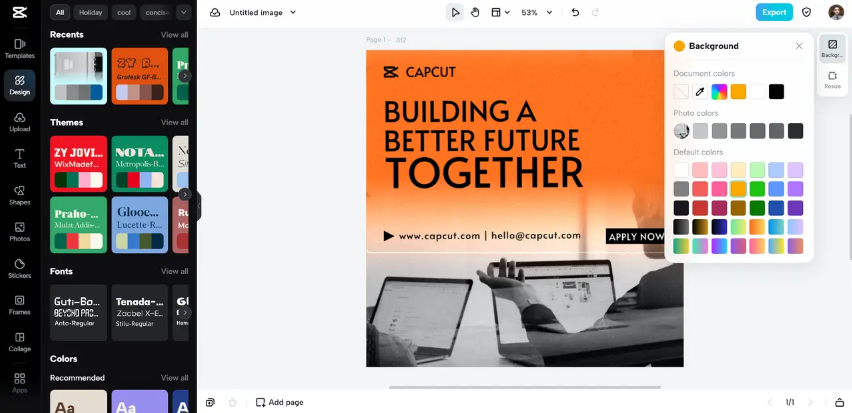Image resolution: width=852 pixels, height=413 pixels.
Task: Show more Fonts with the arrow
Action: pos(185,312)
